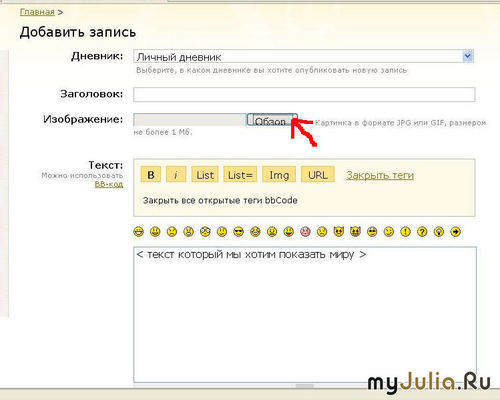500x400 pixels.
Task: Insert the light bulb idea smiley
Action: (x=439, y=232)
